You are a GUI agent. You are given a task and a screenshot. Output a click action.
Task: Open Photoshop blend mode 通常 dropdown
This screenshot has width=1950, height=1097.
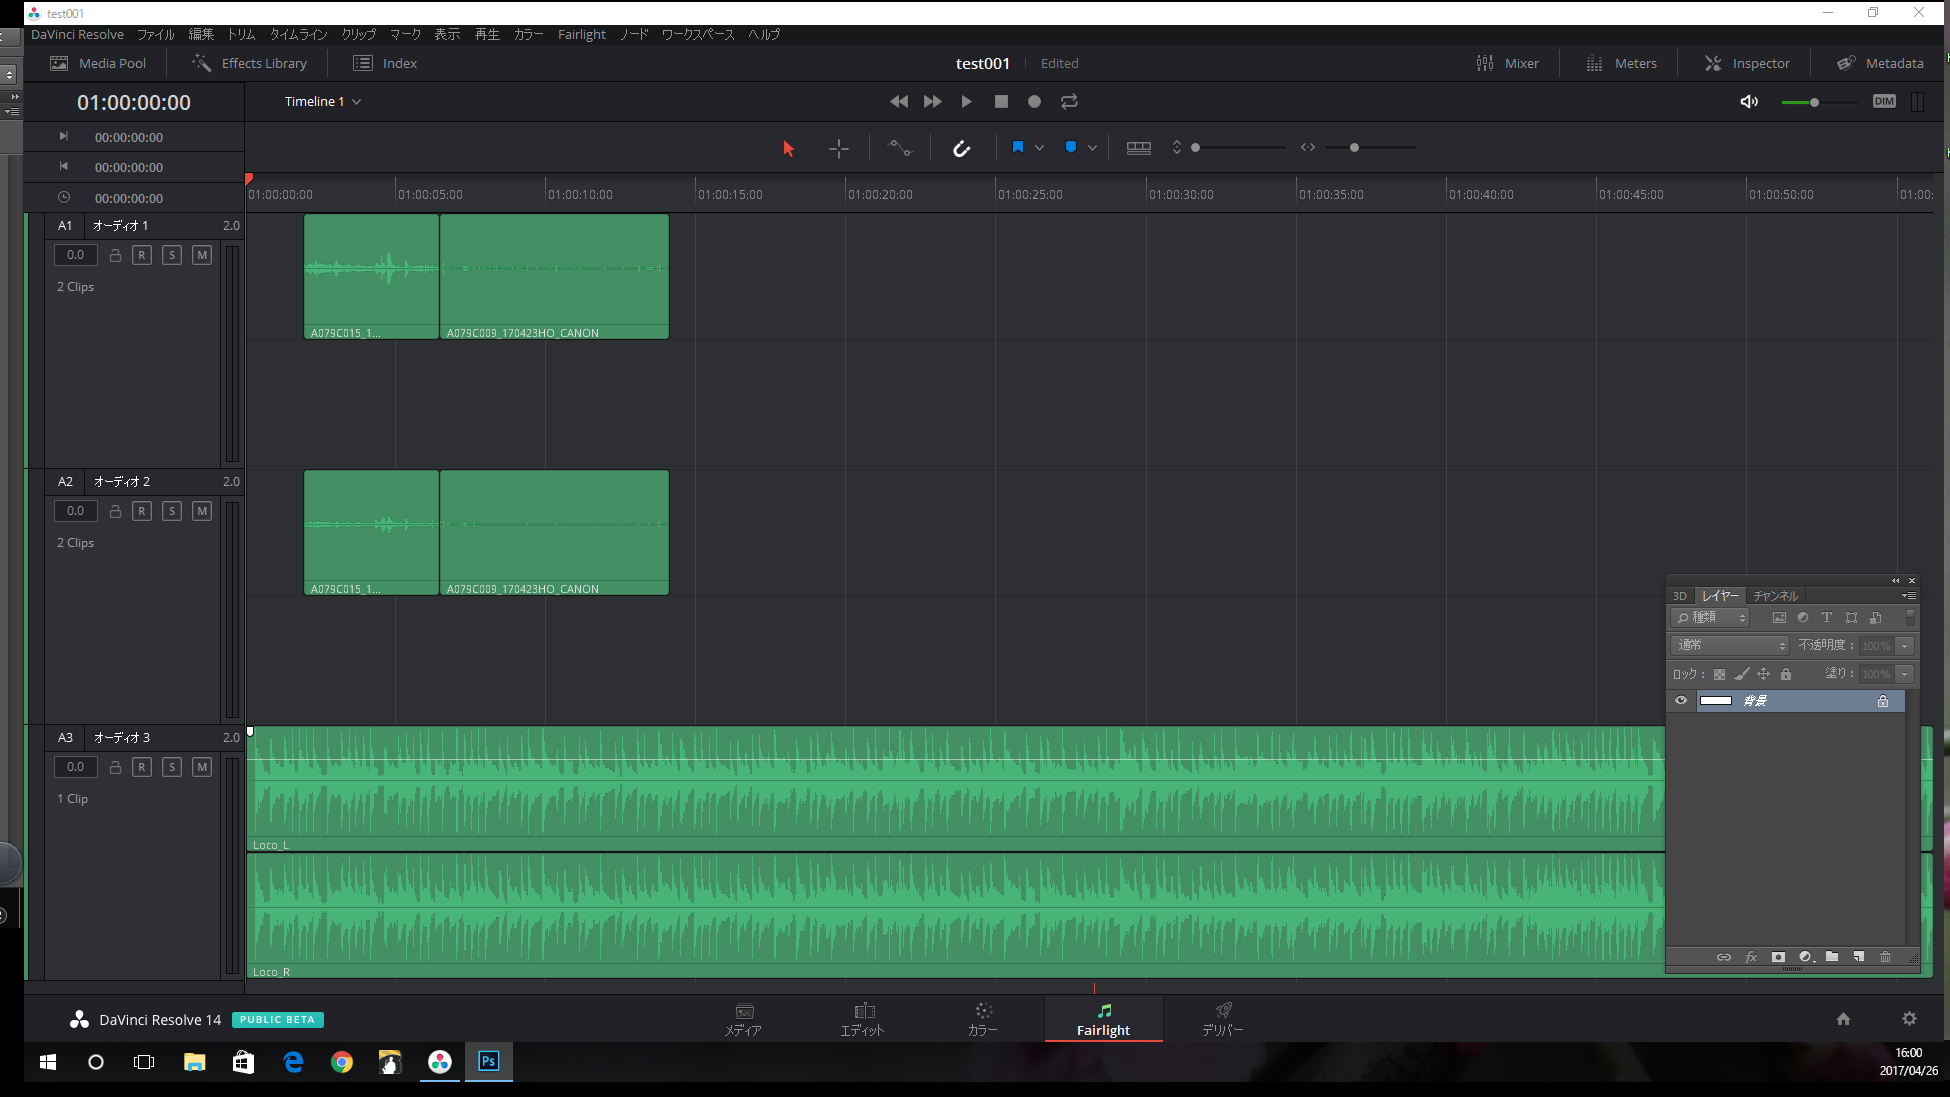click(1730, 645)
